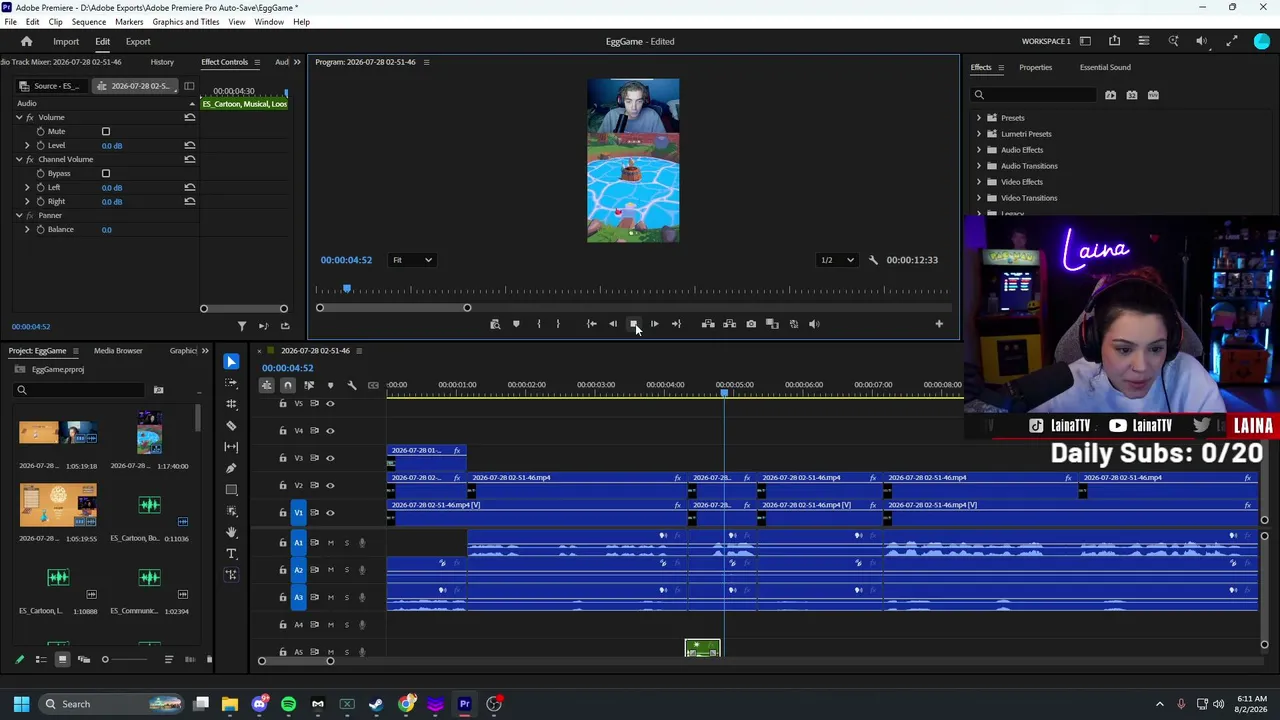Solo track A2

click(347, 570)
